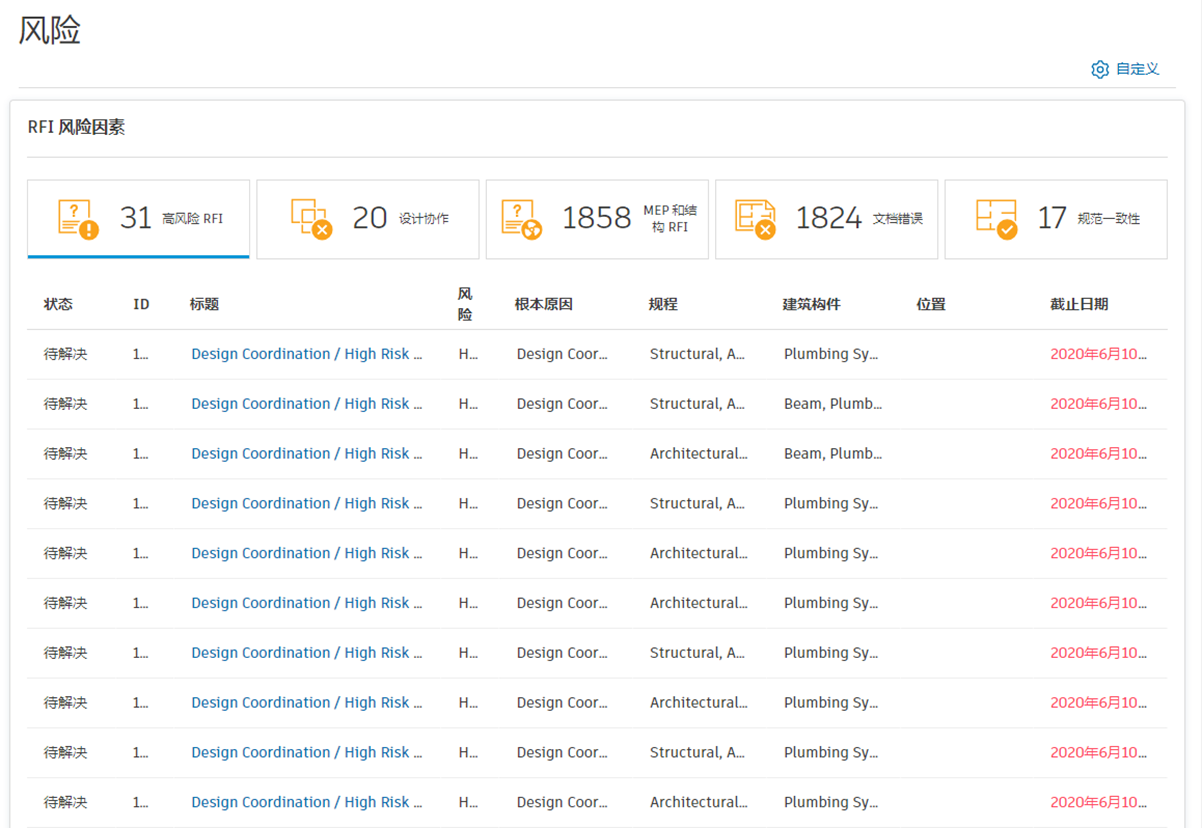The width and height of the screenshot is (1202, 828).
Task: Select the 17 规范一致性 tab
Action: point(1056,219)
